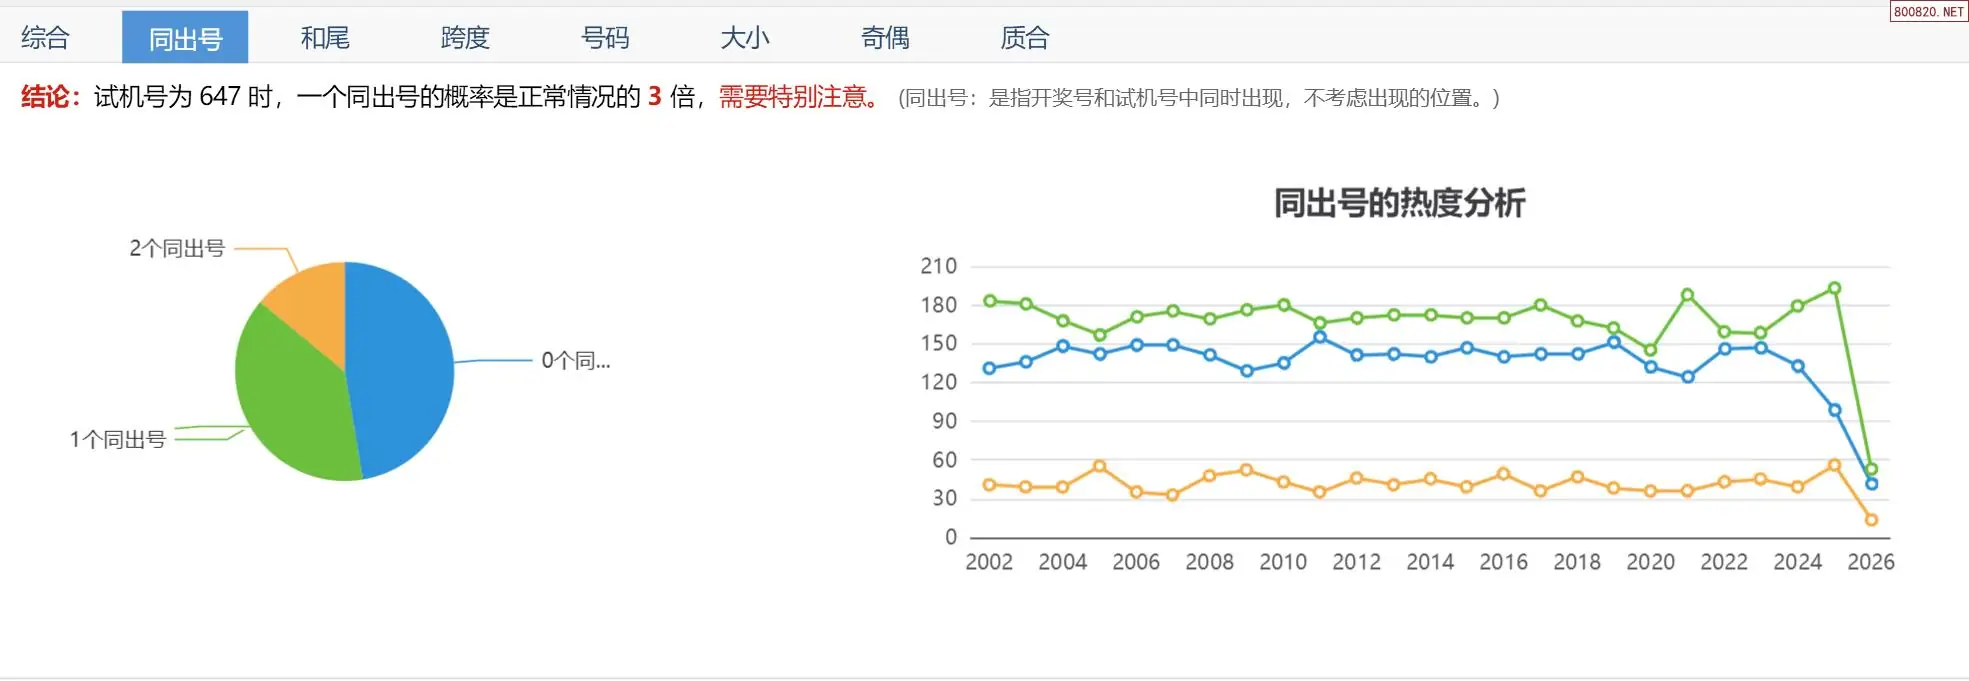Viewport: 1969px width, 681px height.
Task: Open the 奇偶 tab
Action: pyautogui.click(x=885, y=38)
